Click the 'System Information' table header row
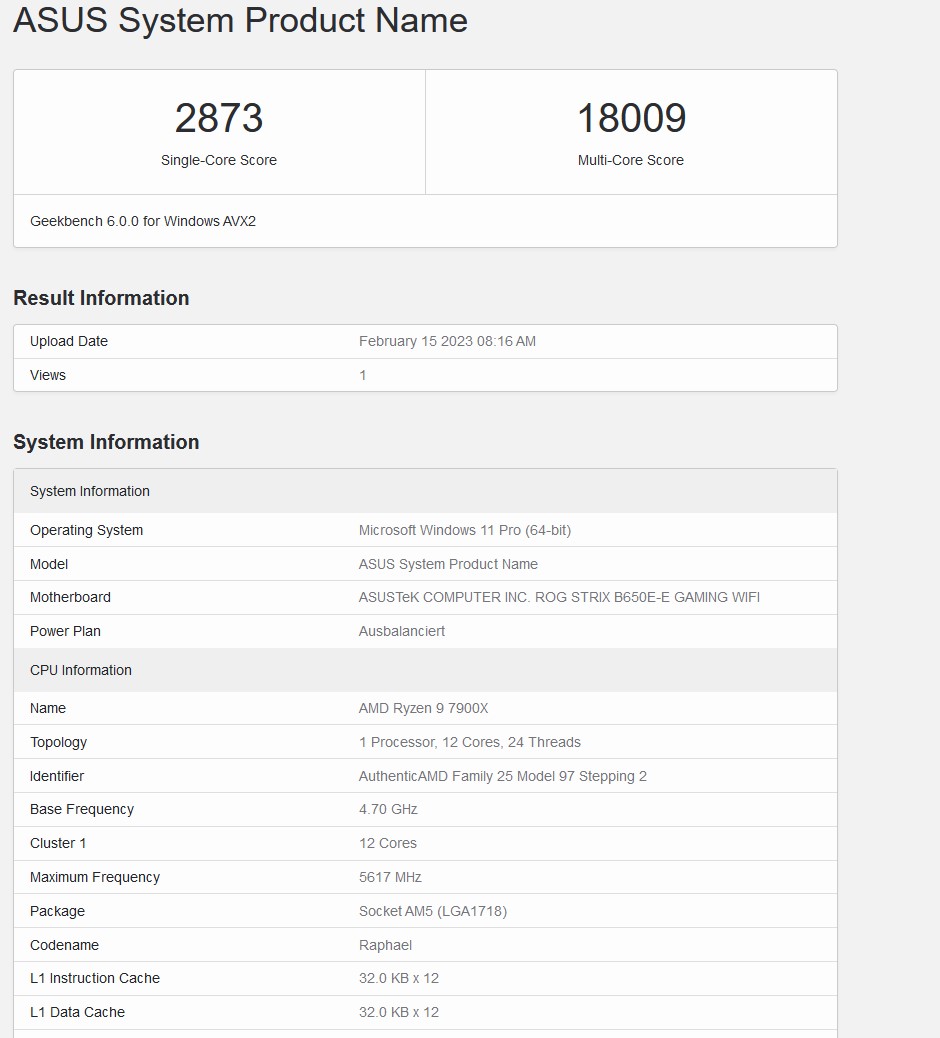 pyautogui.click(x=426, y=491)
